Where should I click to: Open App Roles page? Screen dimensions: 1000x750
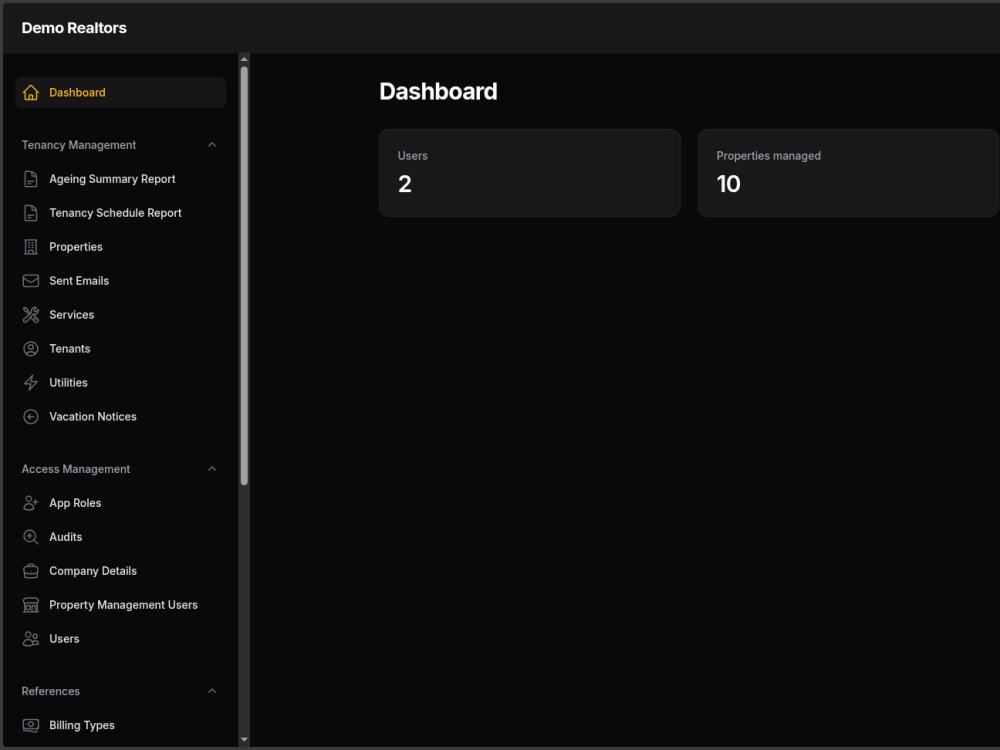pyautogui.click(x=121, y=503)
